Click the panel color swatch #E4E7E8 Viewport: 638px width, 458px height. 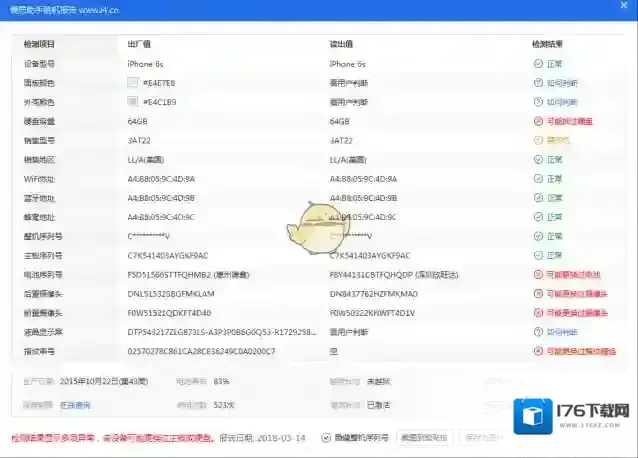133,83
